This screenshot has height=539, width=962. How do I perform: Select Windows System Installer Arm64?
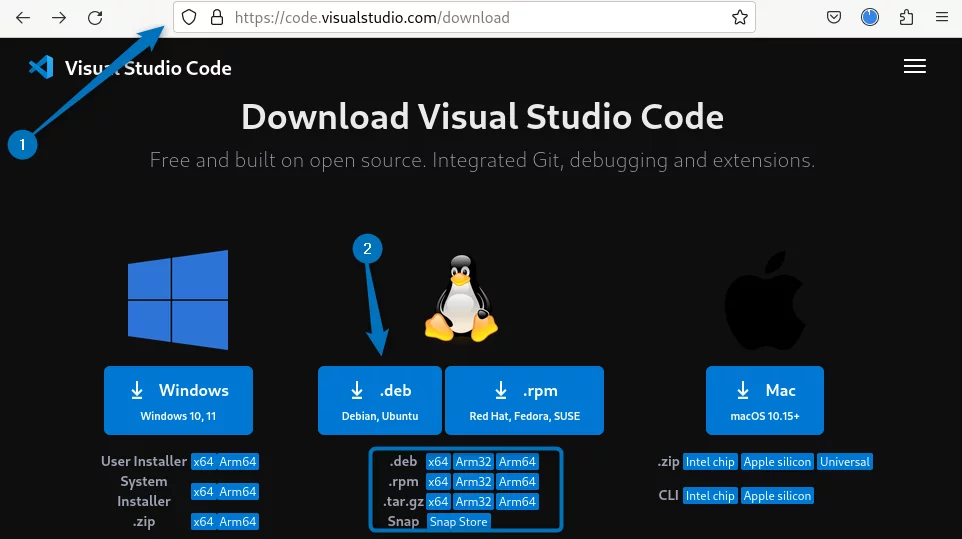238,492
